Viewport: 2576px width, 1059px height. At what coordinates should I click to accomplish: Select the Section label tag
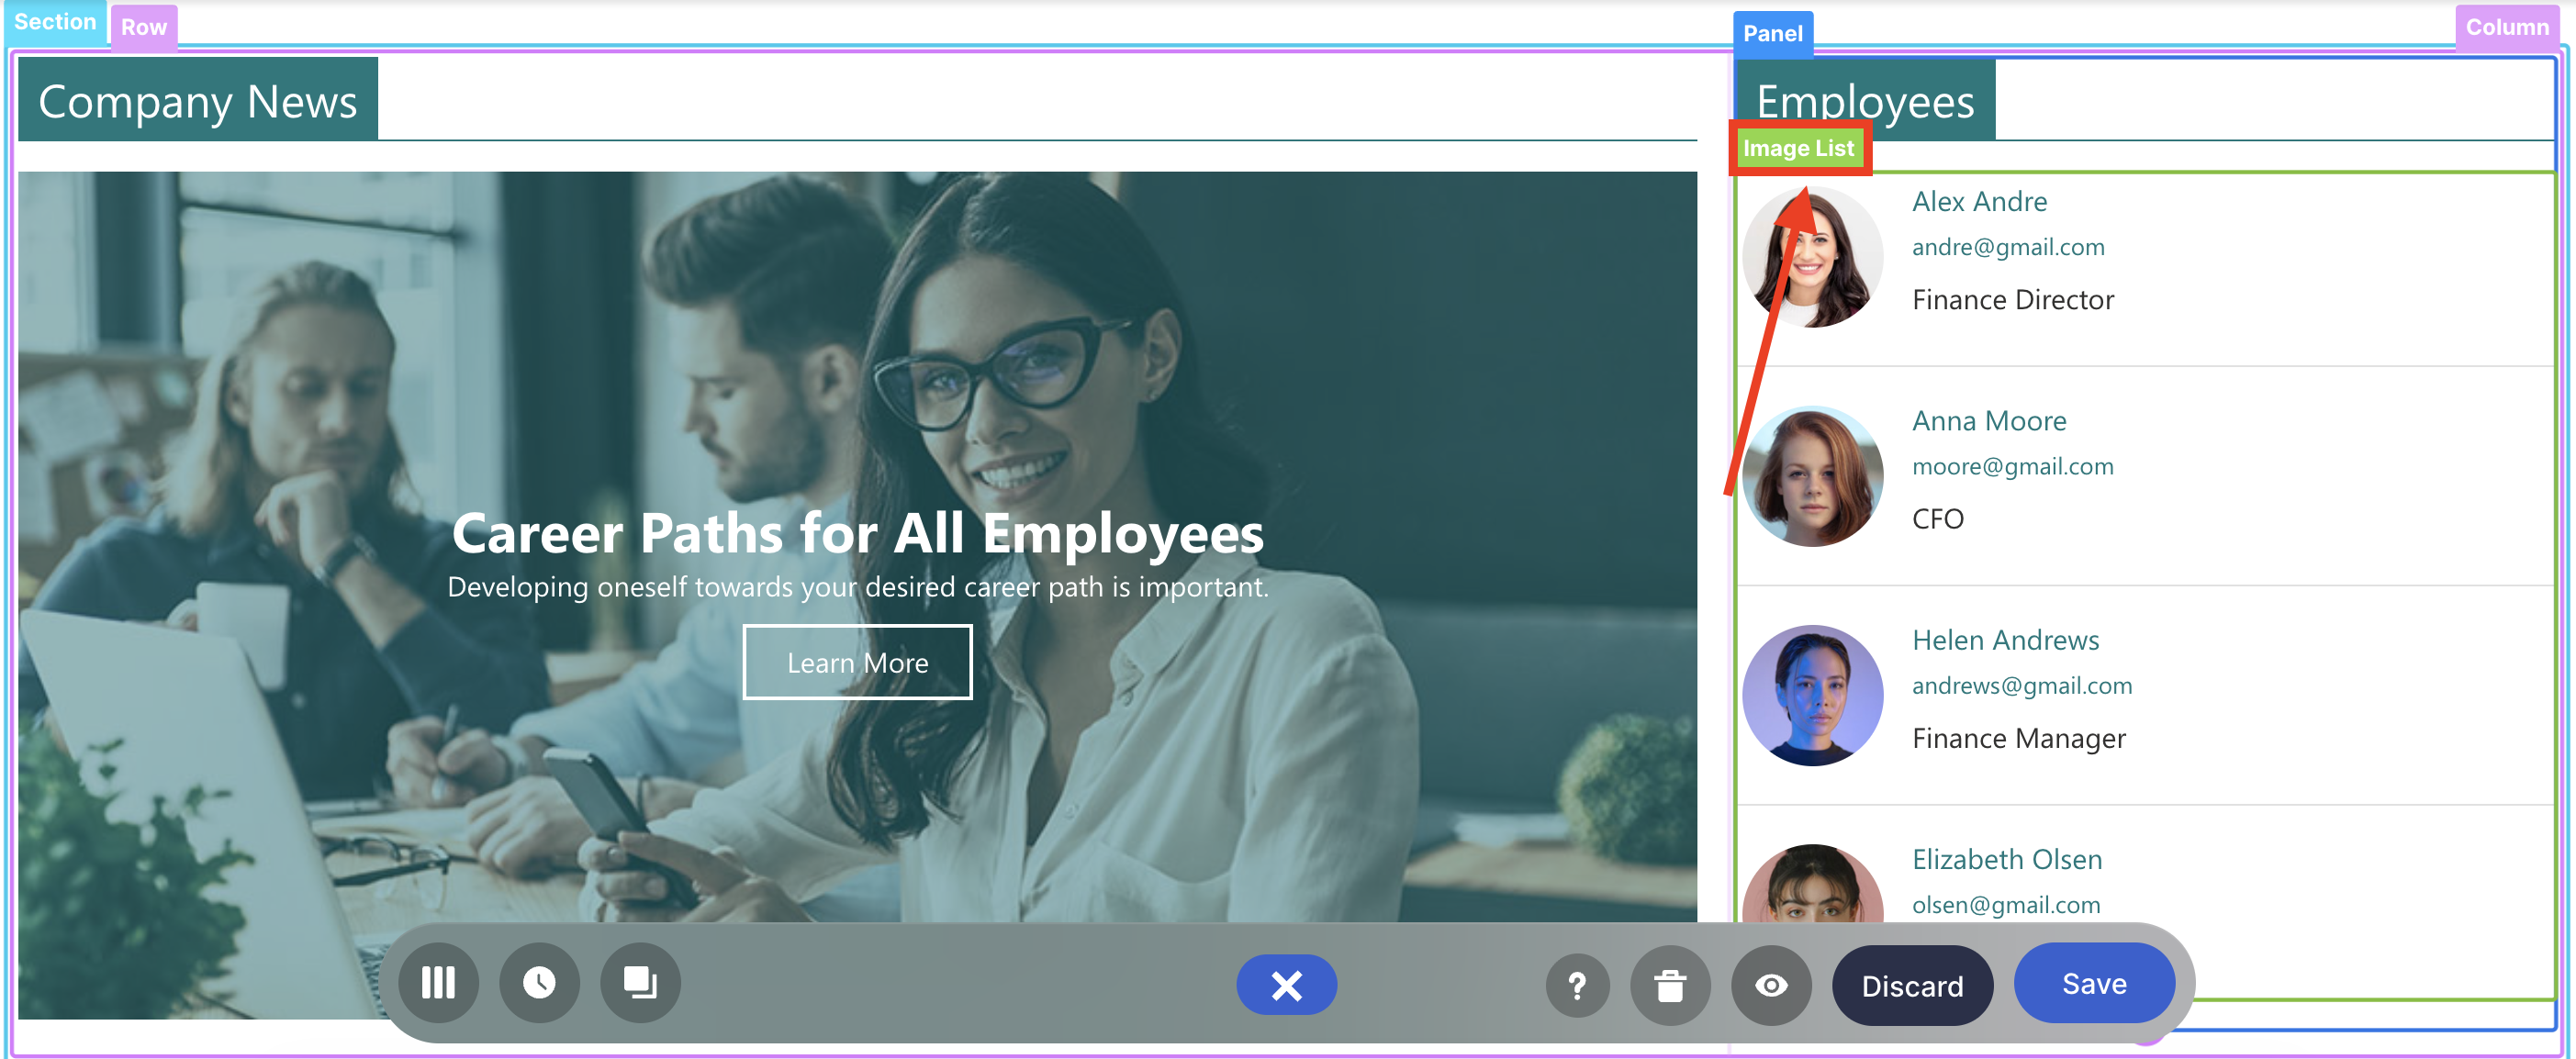click(55, 22)
